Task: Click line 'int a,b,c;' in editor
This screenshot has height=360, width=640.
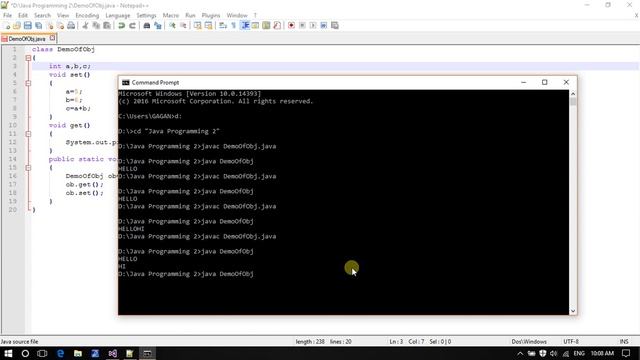Action: [70, 66]
